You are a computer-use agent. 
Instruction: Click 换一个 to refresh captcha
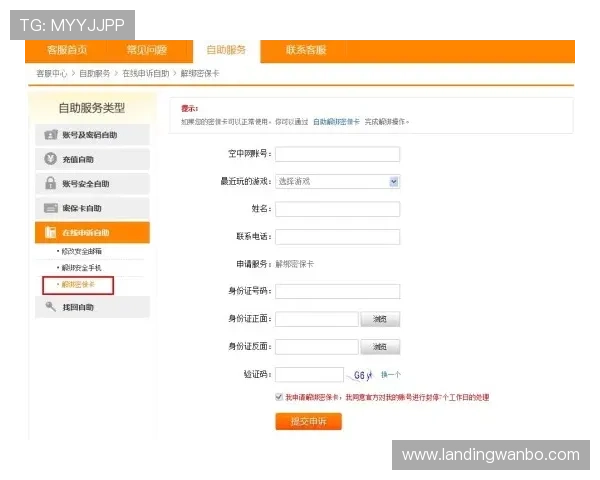391,374
